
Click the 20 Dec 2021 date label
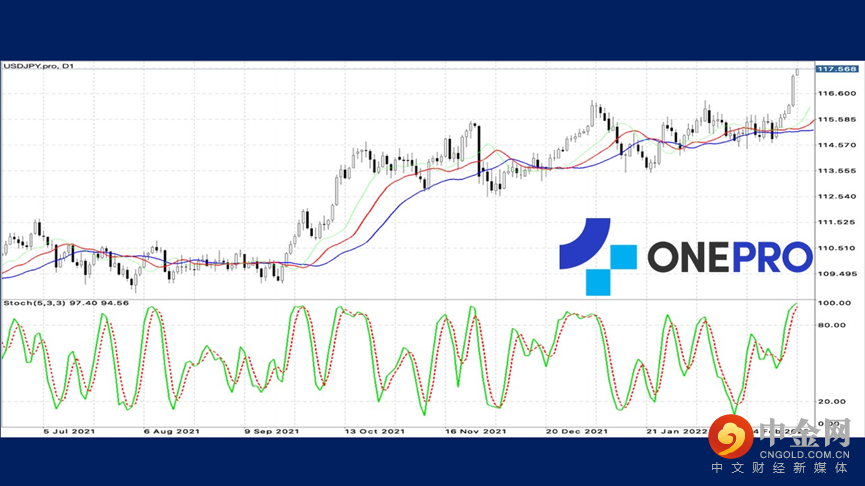pyautogui.click(x=576, y=431)
